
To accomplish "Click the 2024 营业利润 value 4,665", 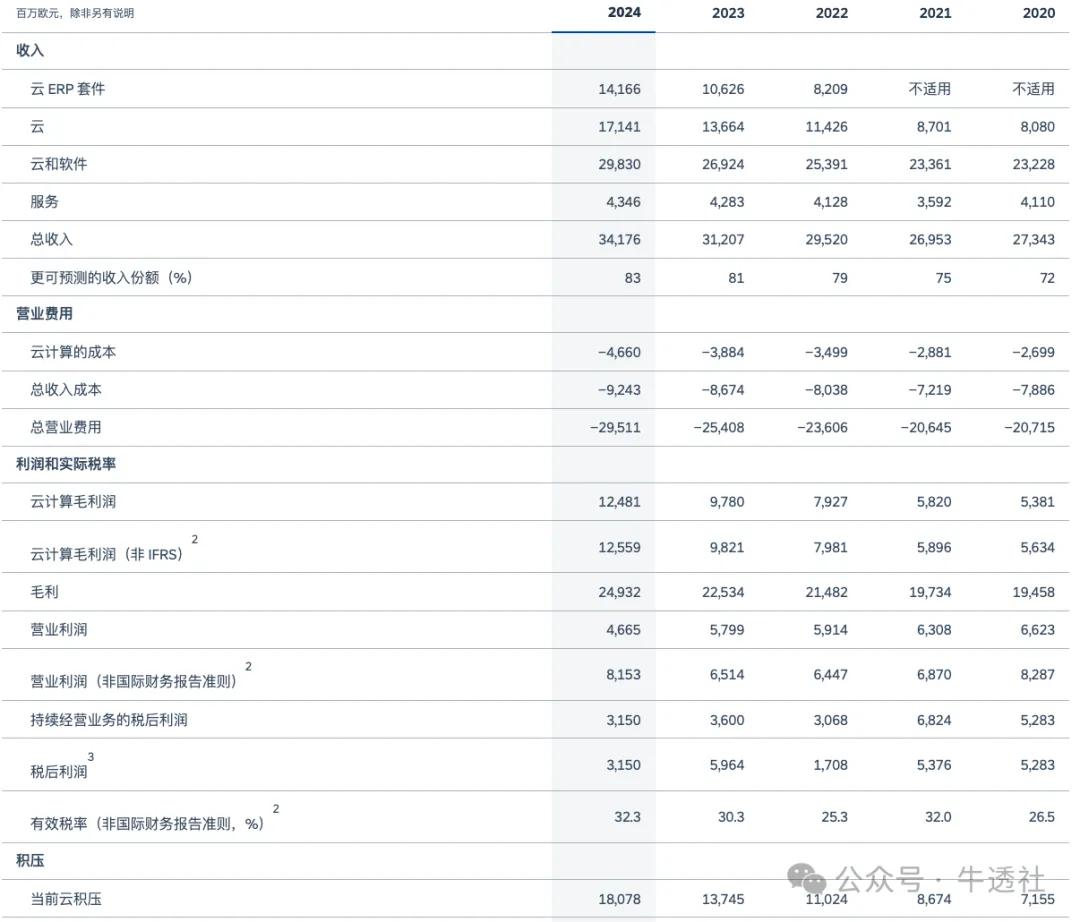I will (623, 630).
